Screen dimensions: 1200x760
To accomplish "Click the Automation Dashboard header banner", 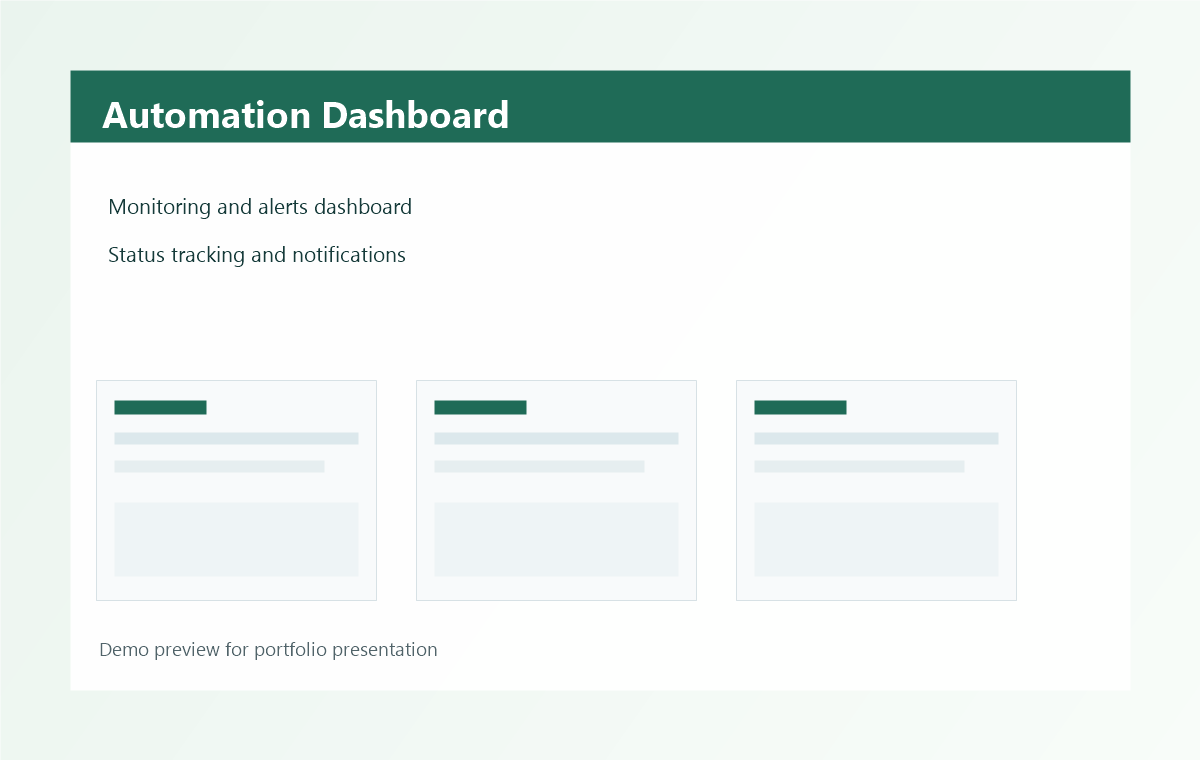I will click(x=600, y=106).
